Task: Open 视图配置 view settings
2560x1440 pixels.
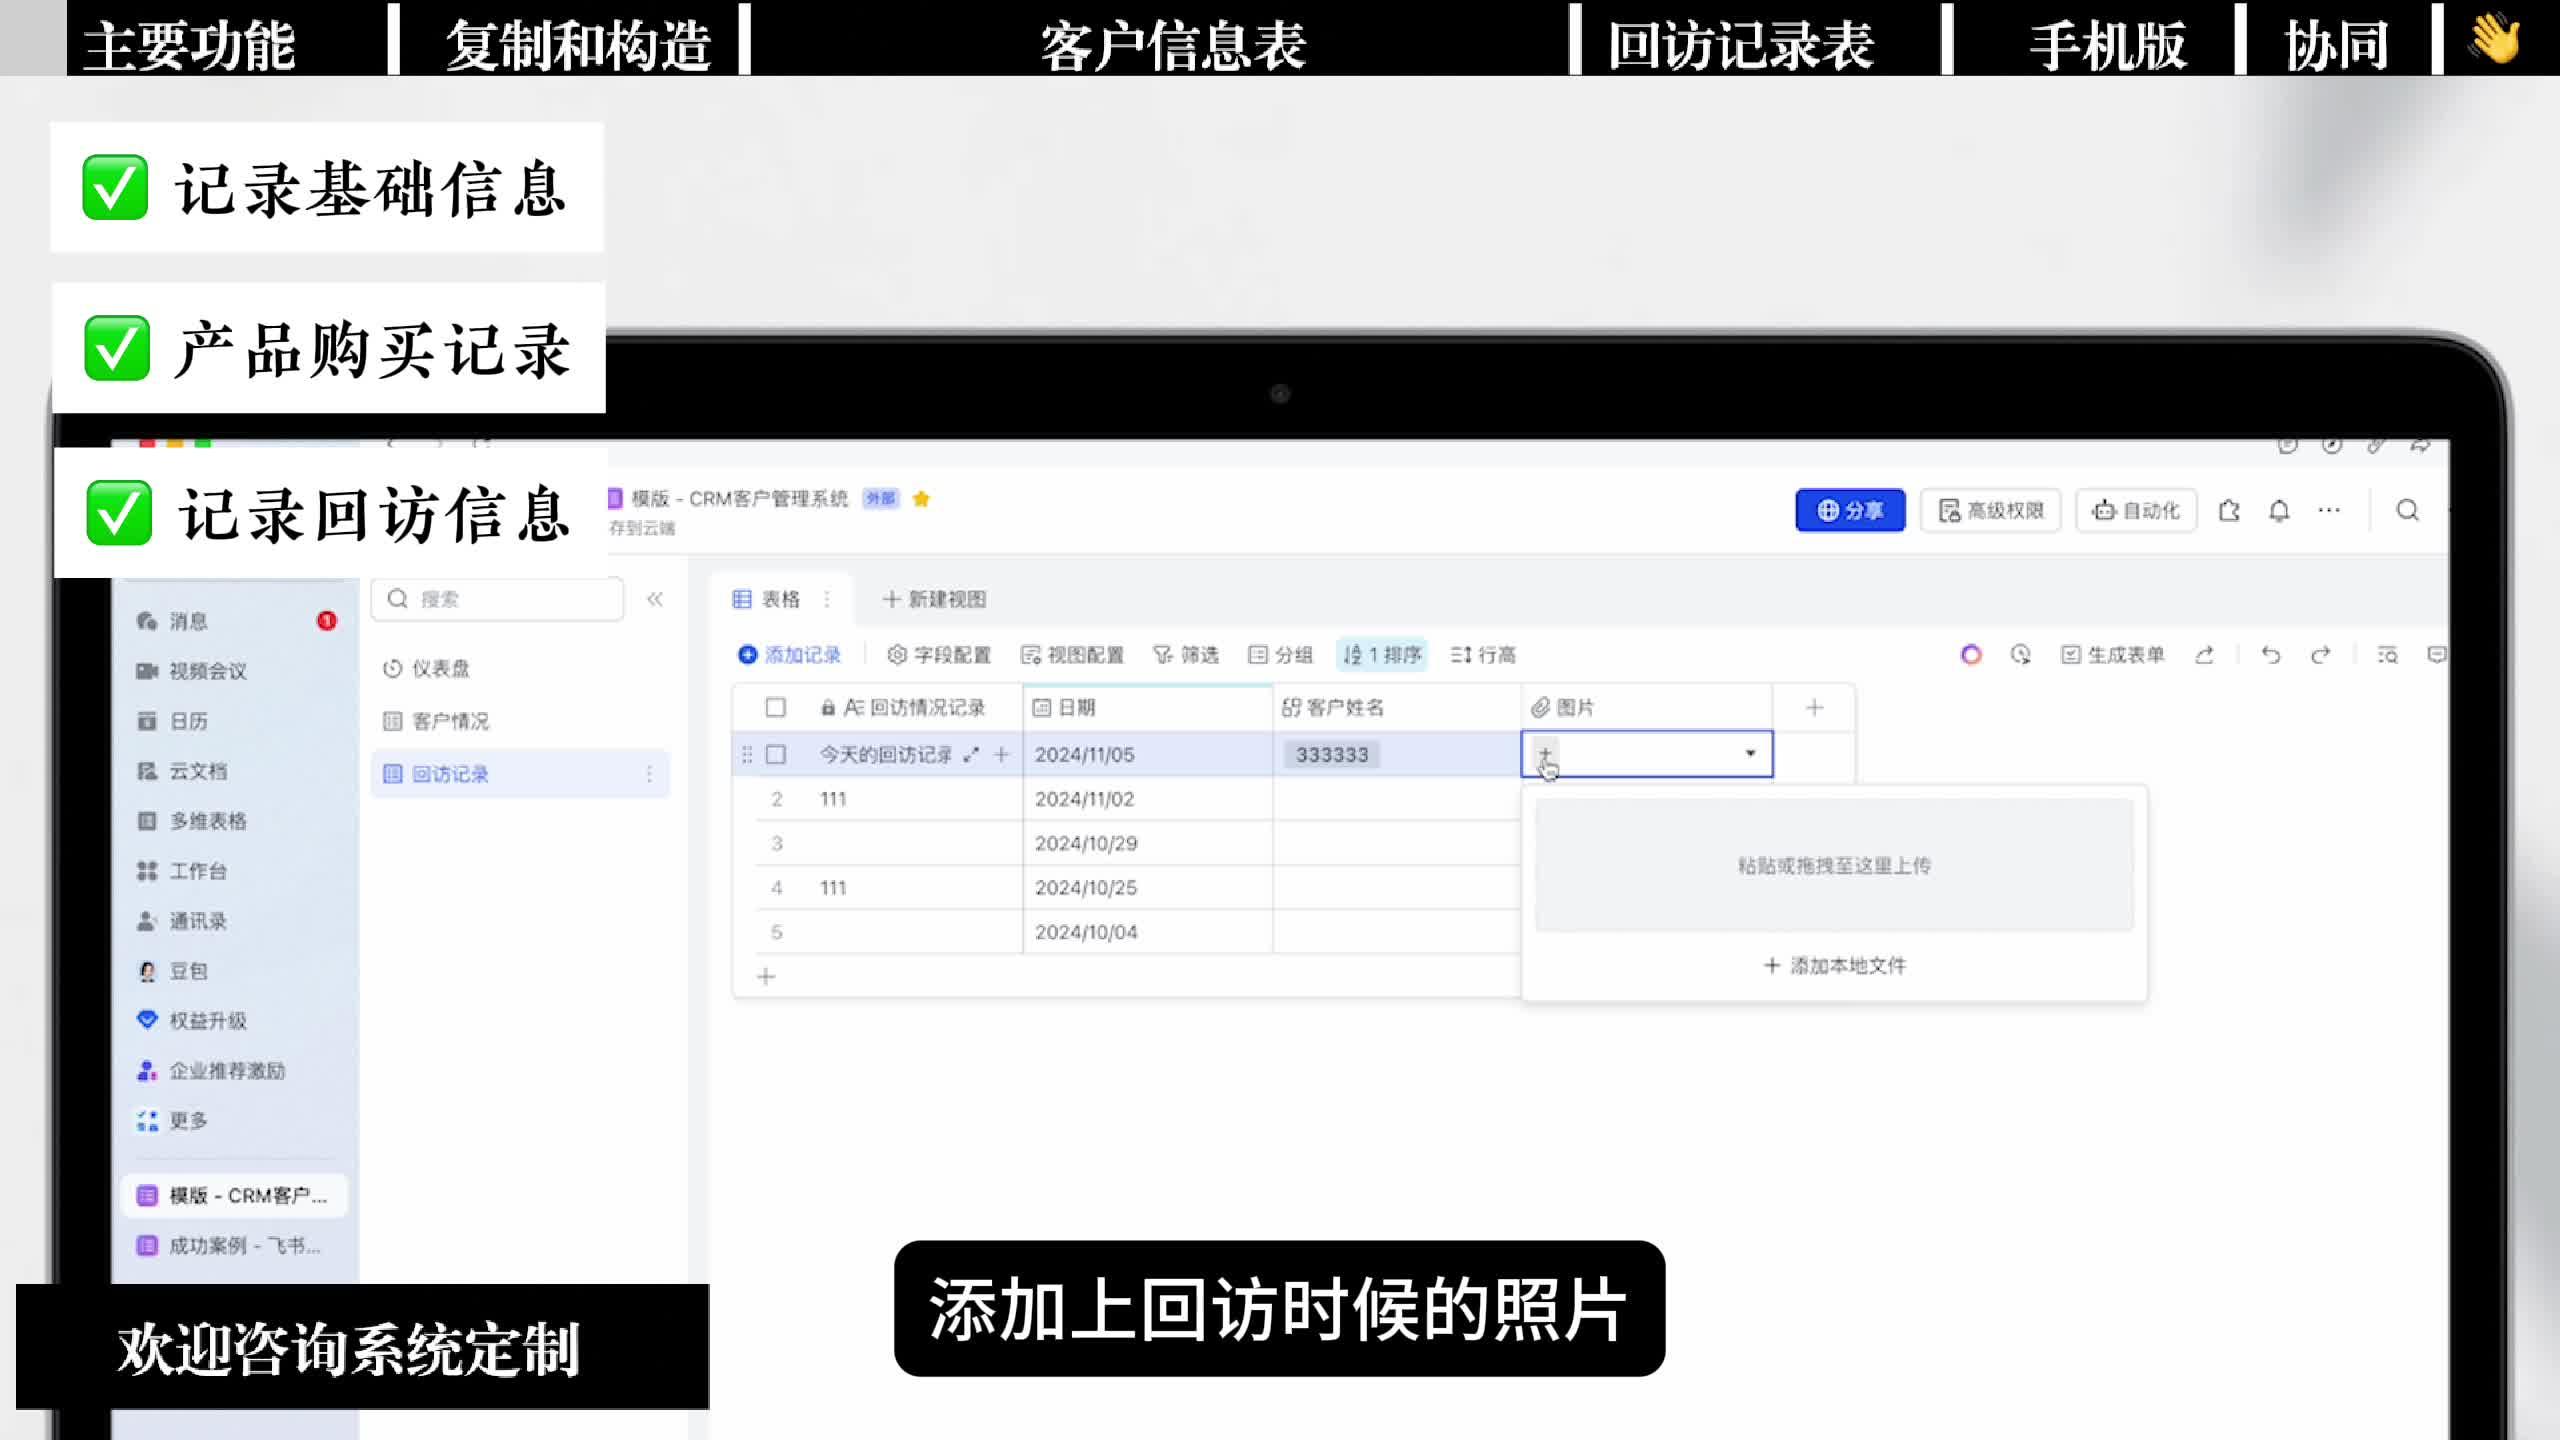Action: pos(1072,655)
